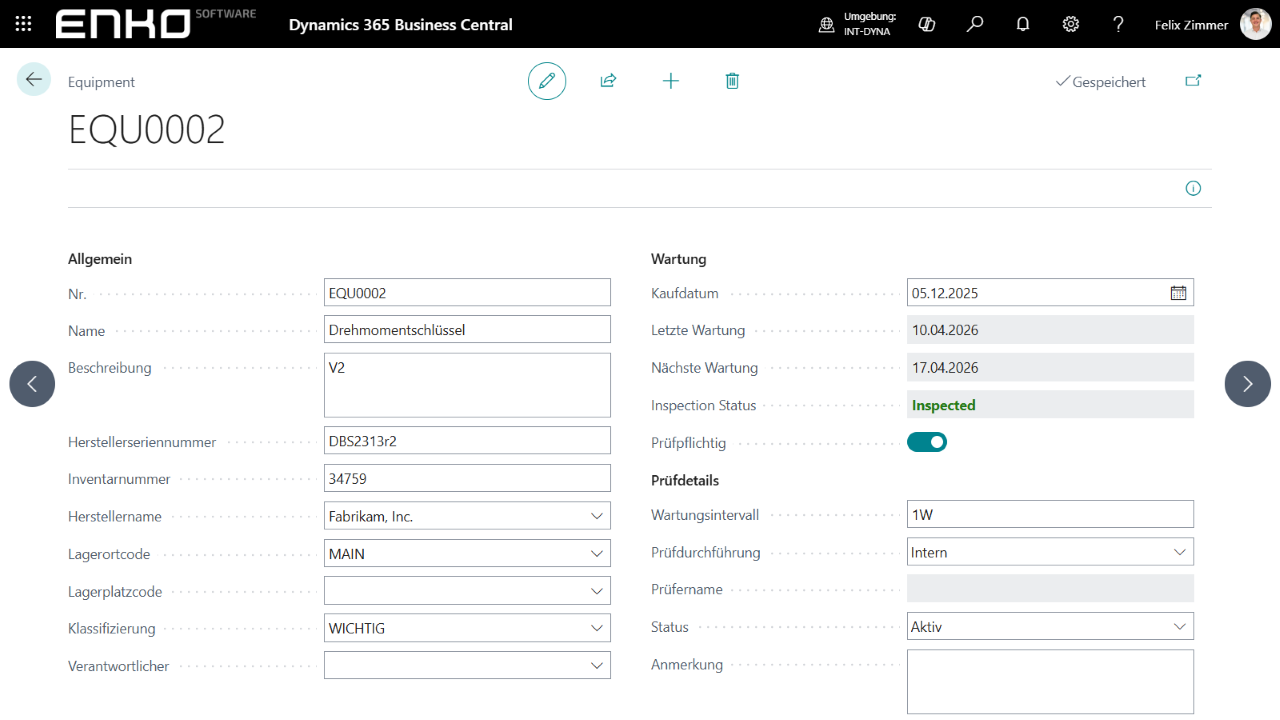1280x720 pixels.
Task: Open Kaufdatum calendar picker
Action: [1179, 293]
